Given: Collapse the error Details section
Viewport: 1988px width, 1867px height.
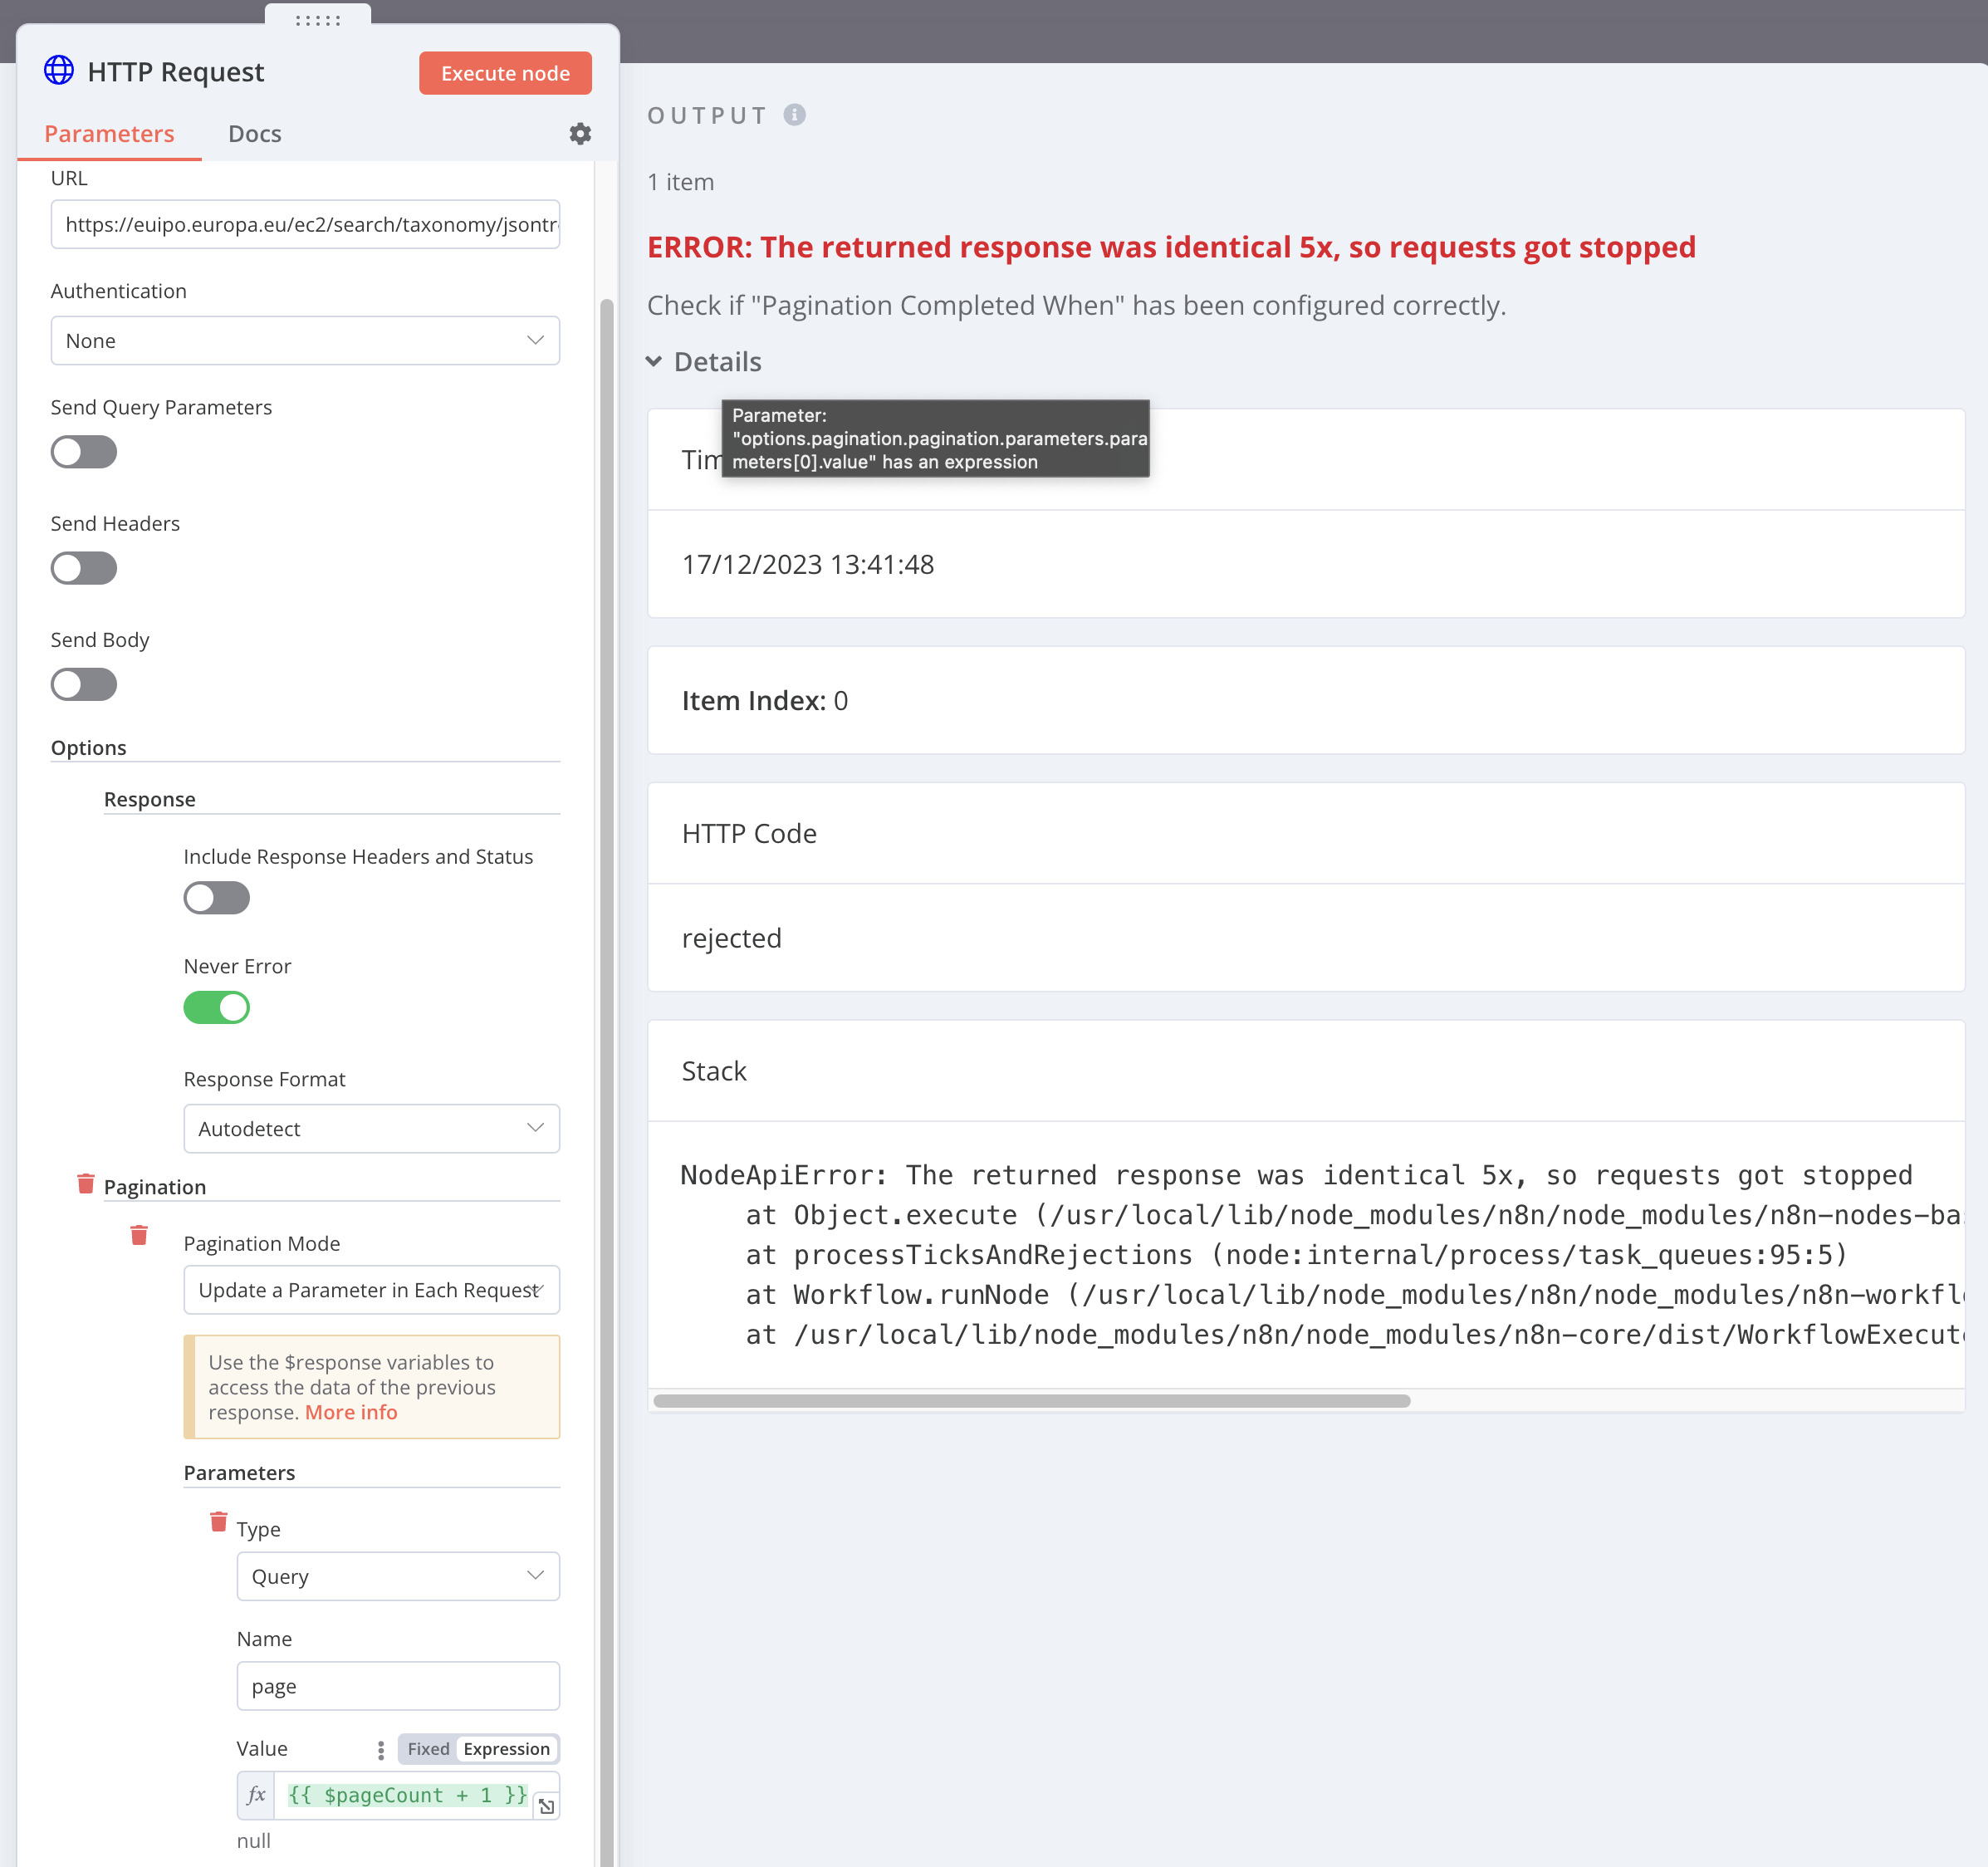Looking at the screenshot, I should tap(705, 362).
